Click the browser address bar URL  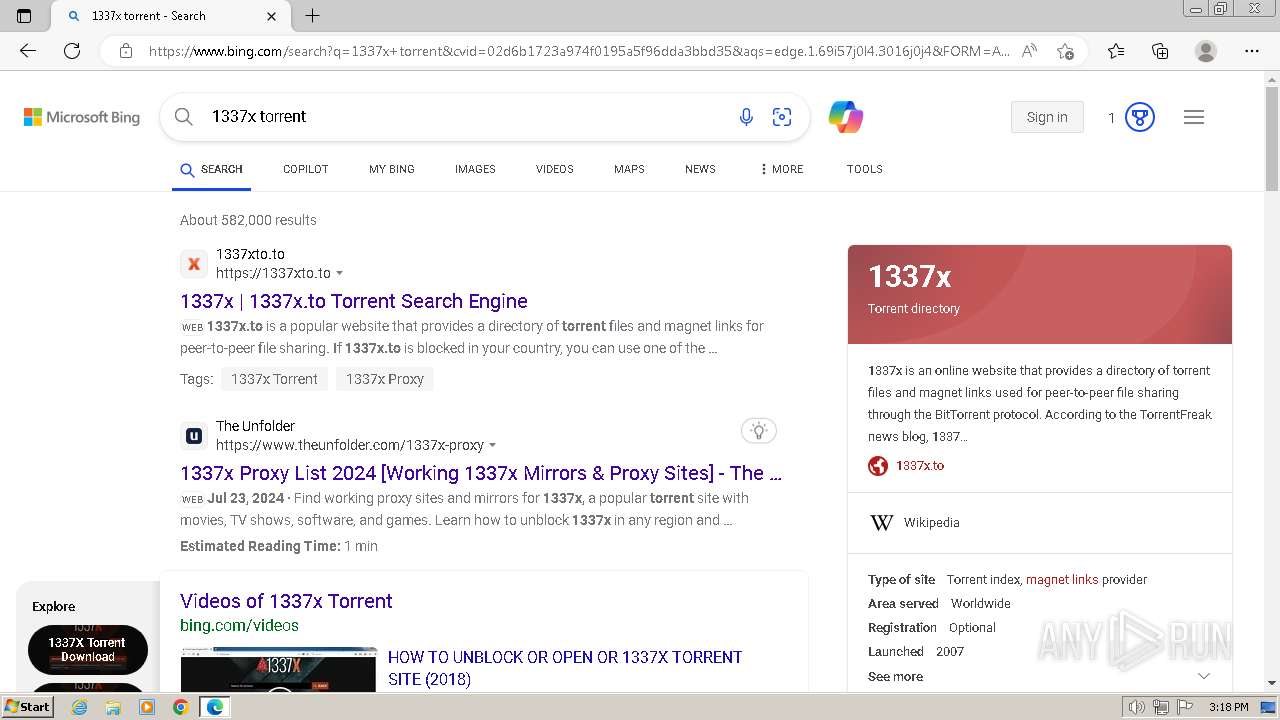coord(578,51)
